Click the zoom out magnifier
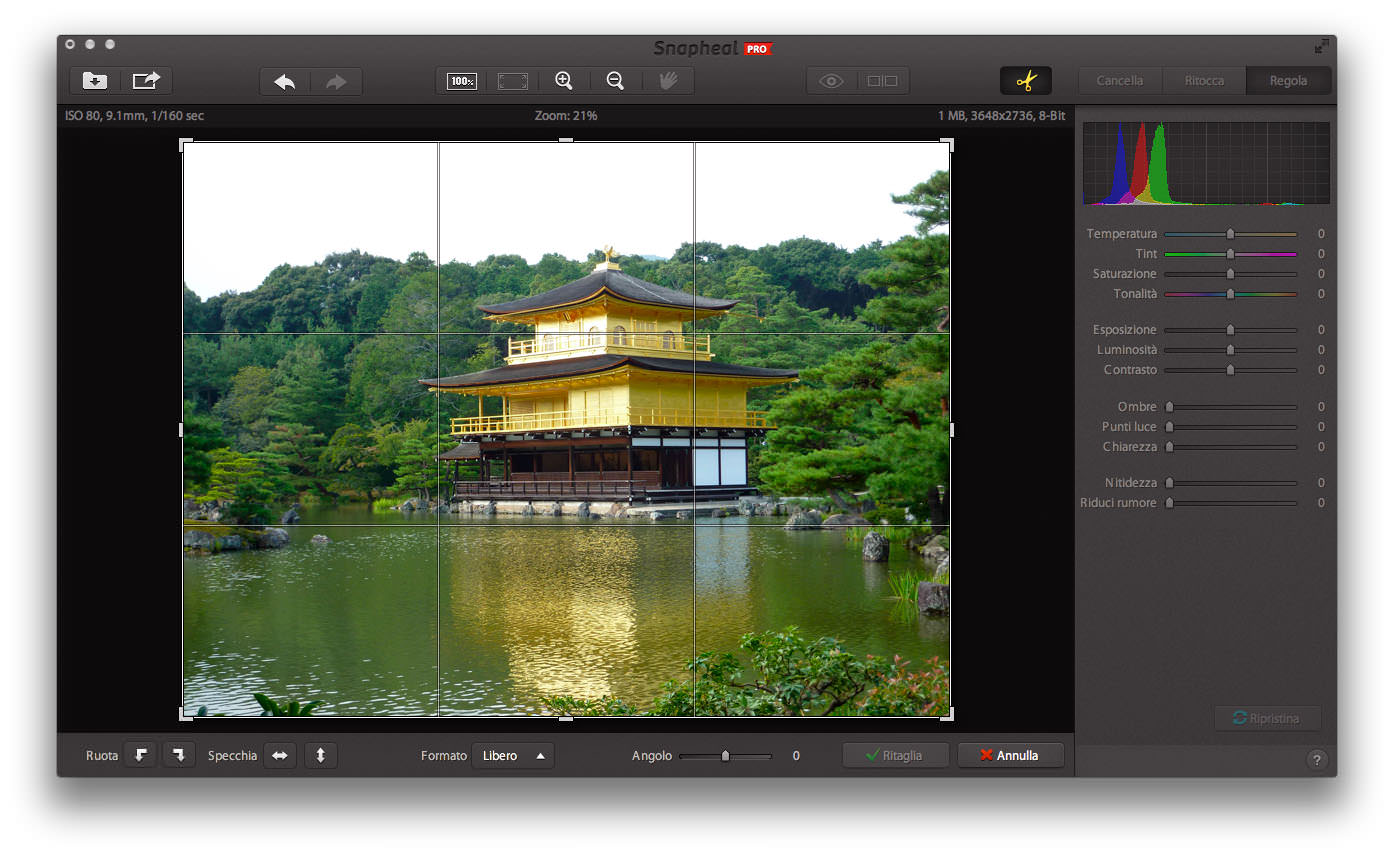 point(615,81)
